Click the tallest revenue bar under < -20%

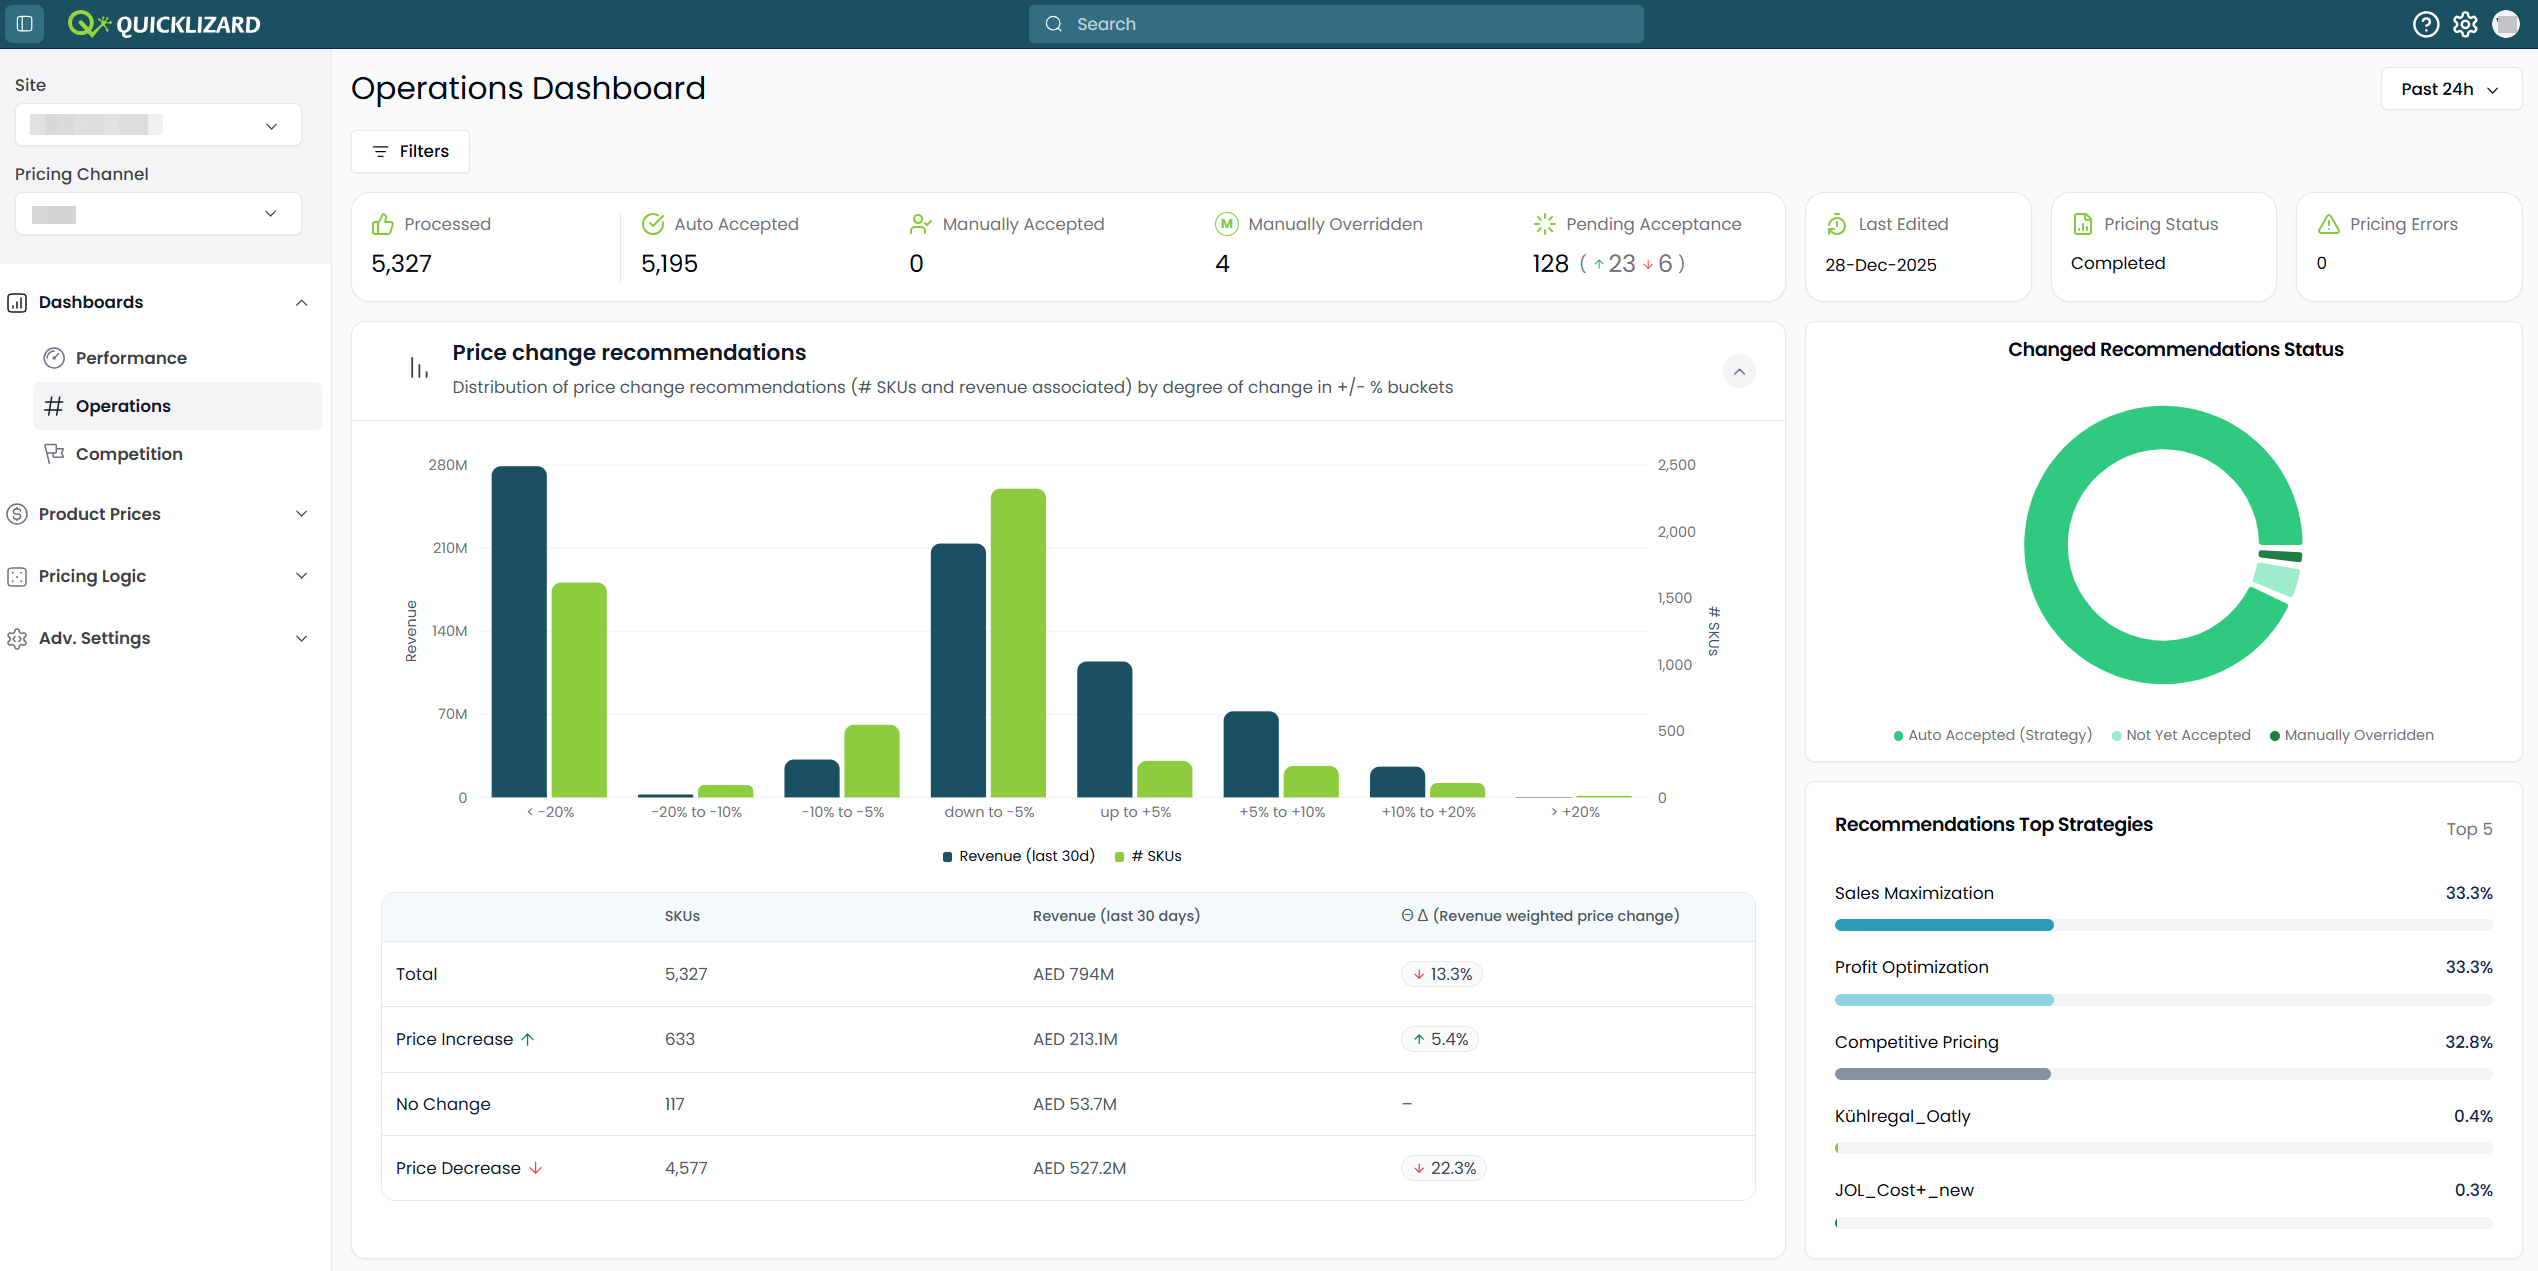pos(519,632)
